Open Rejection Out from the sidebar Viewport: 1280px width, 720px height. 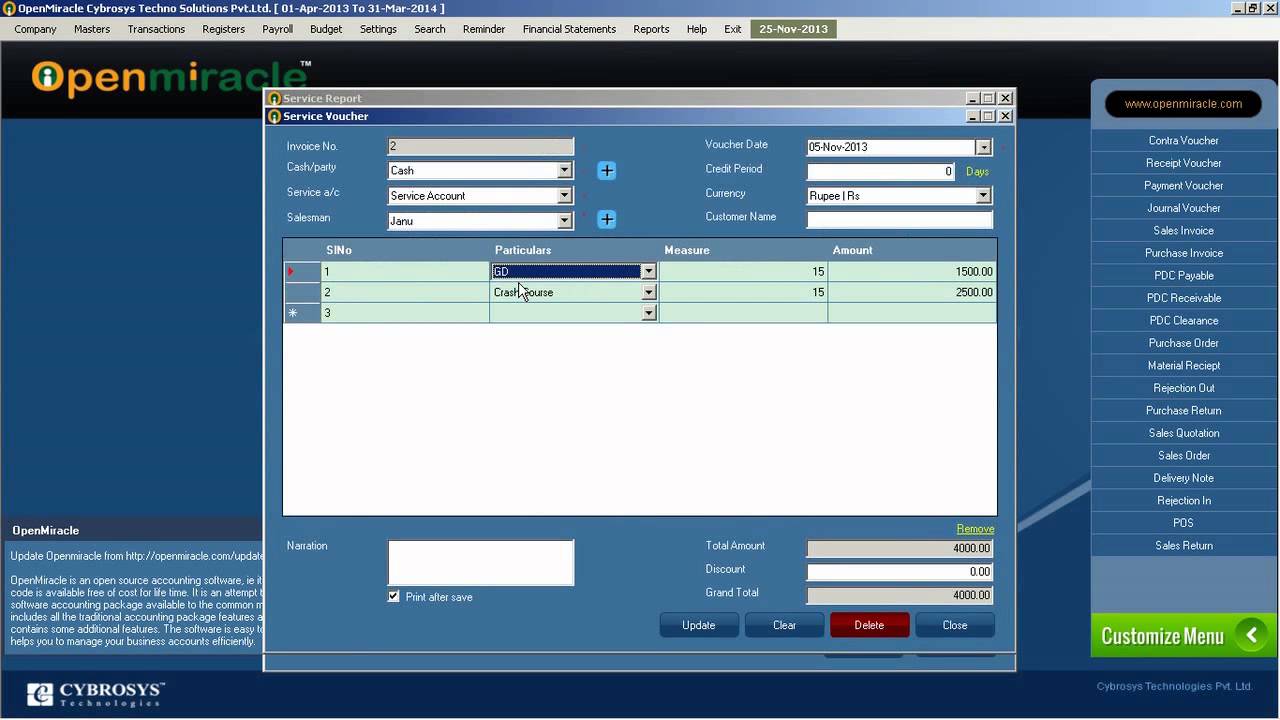[1184, 388]
